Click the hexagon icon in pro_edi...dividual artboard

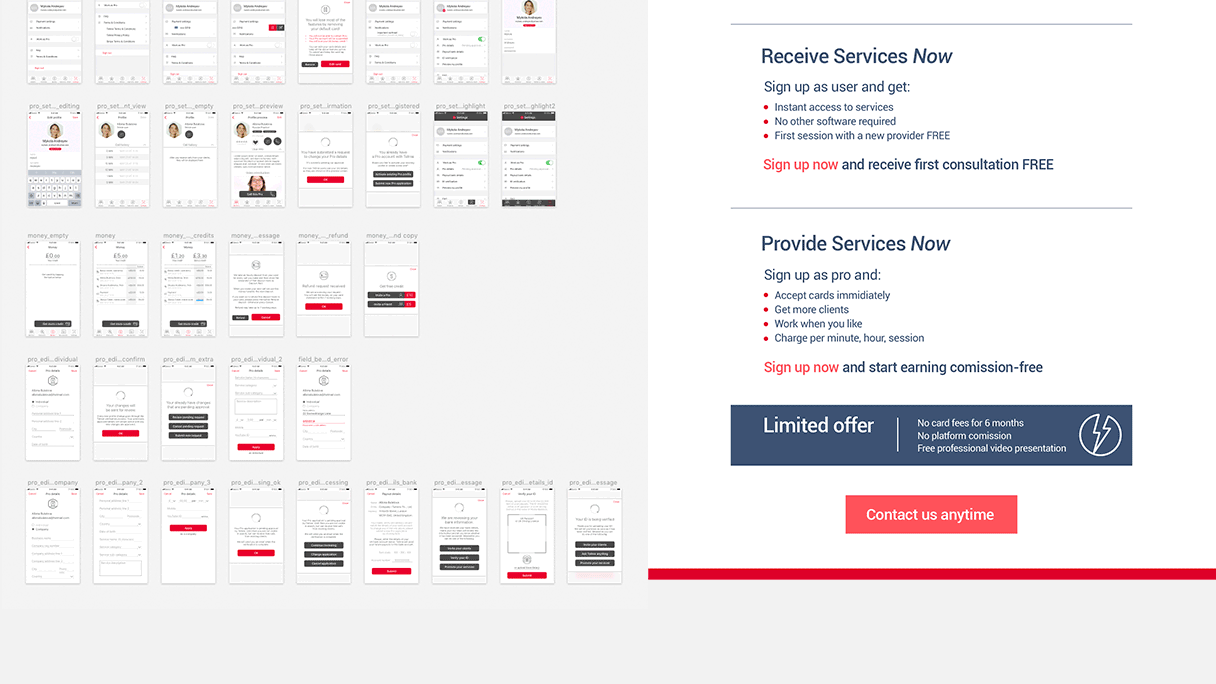[53, 380]
